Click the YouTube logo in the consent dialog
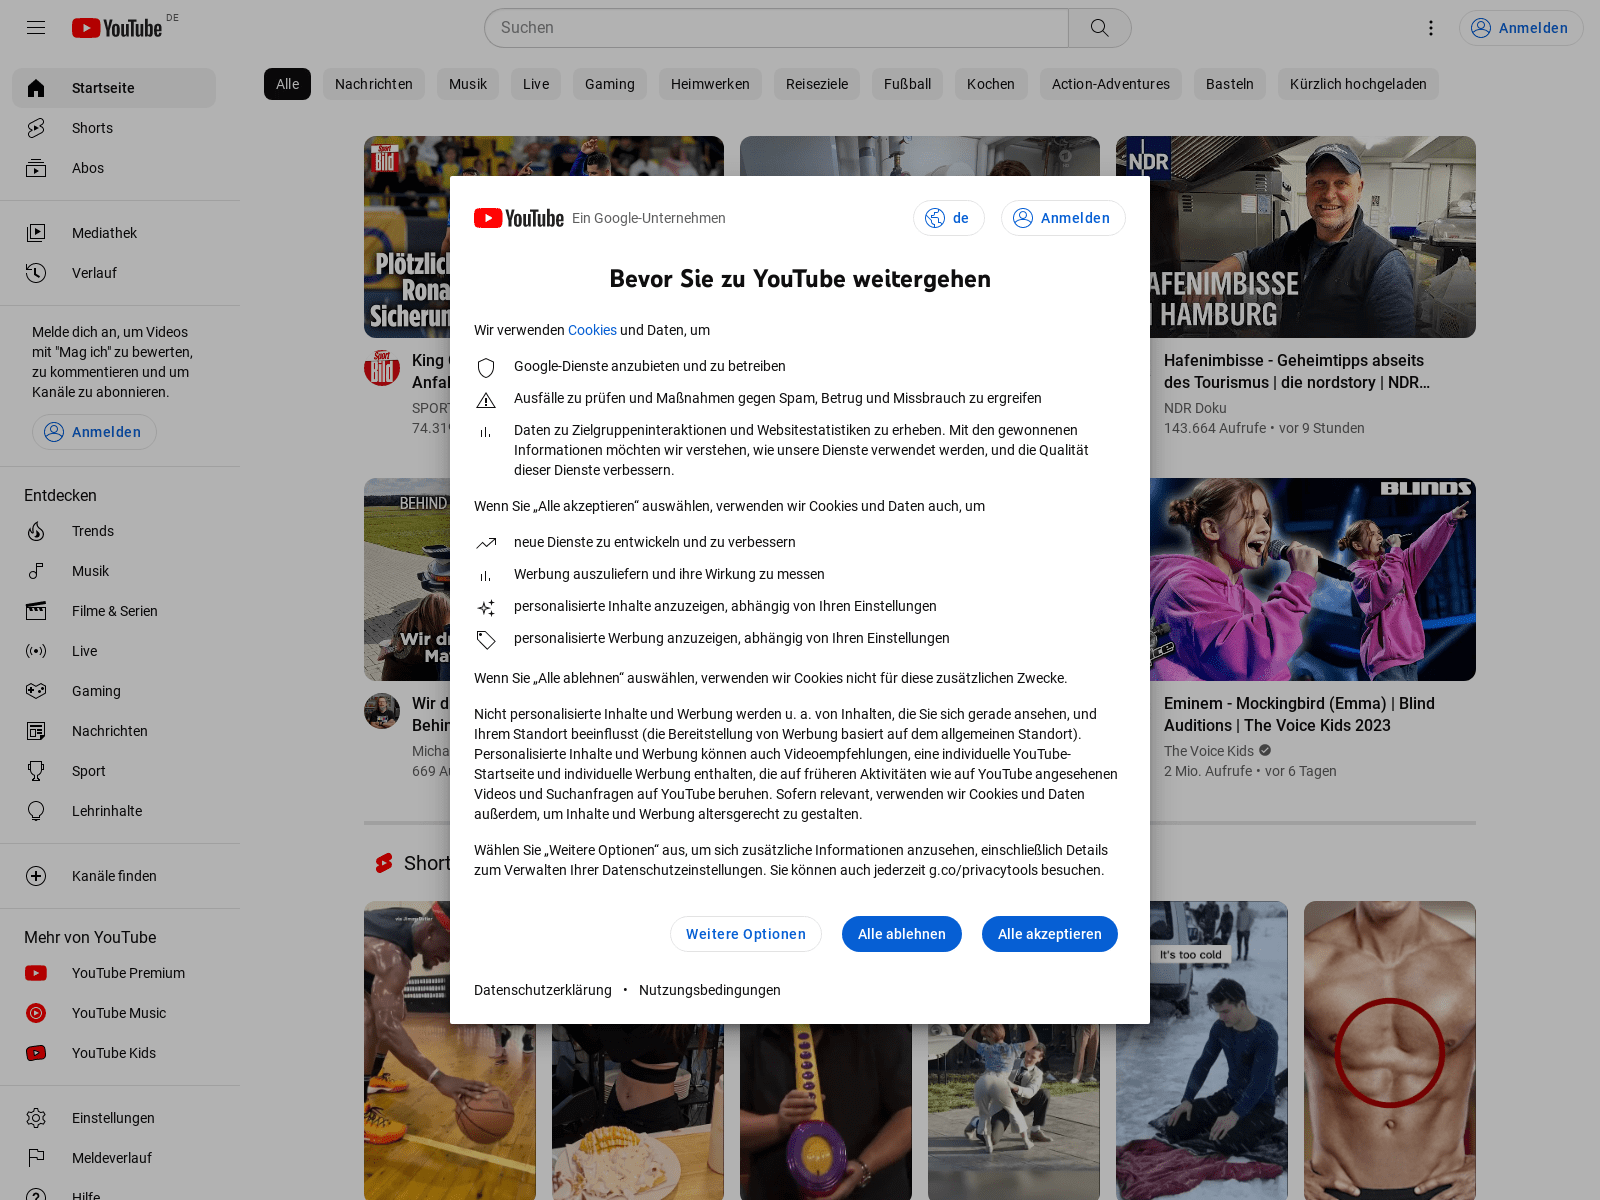1600x1200 pixels. click(x=519, y=218)
